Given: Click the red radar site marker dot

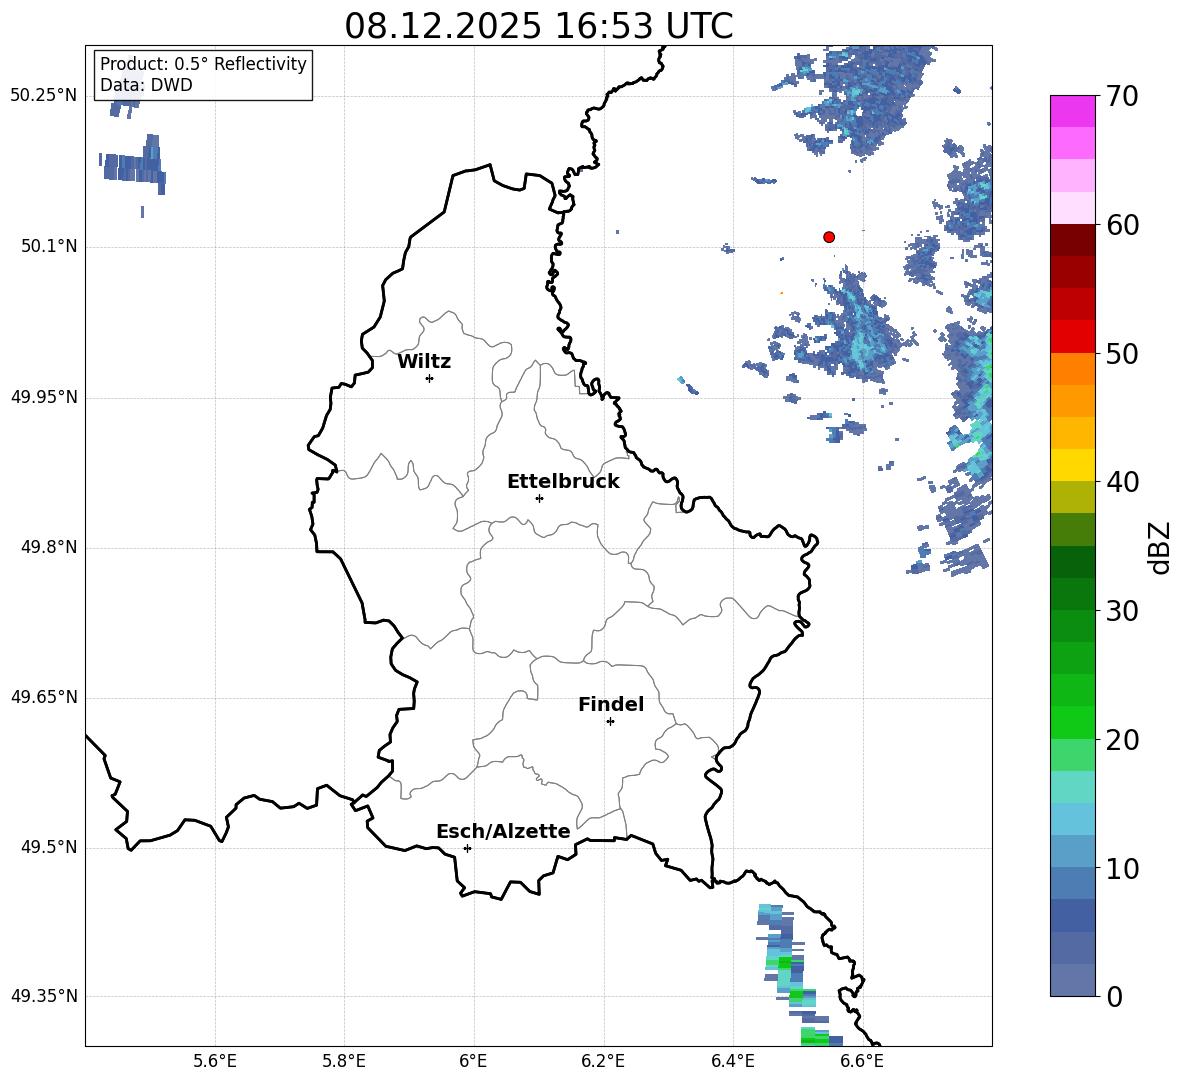Looking at the screenshot, I should coord(829,237).
